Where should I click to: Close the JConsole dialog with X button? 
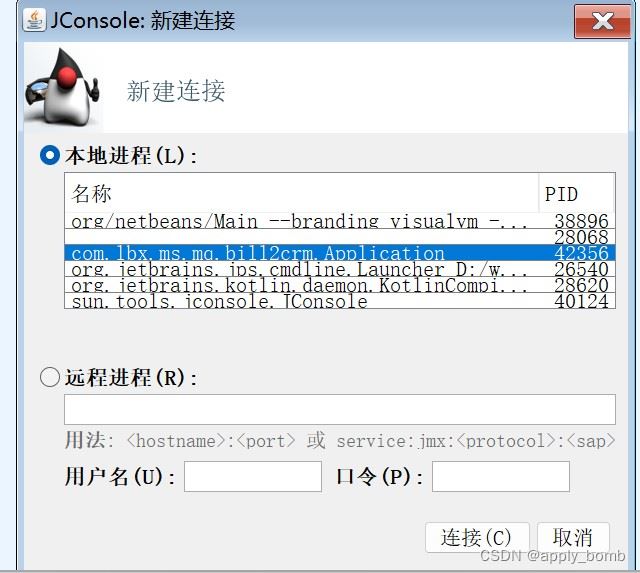(x=602, y=21)
